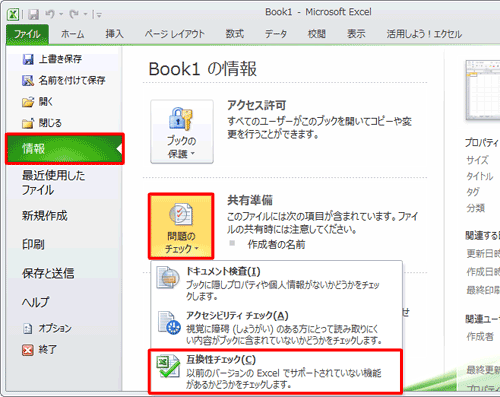The image size is (500, 397).
Task: Switch to the データ tab
Action: pyautogui.click(x=276, y=34)
